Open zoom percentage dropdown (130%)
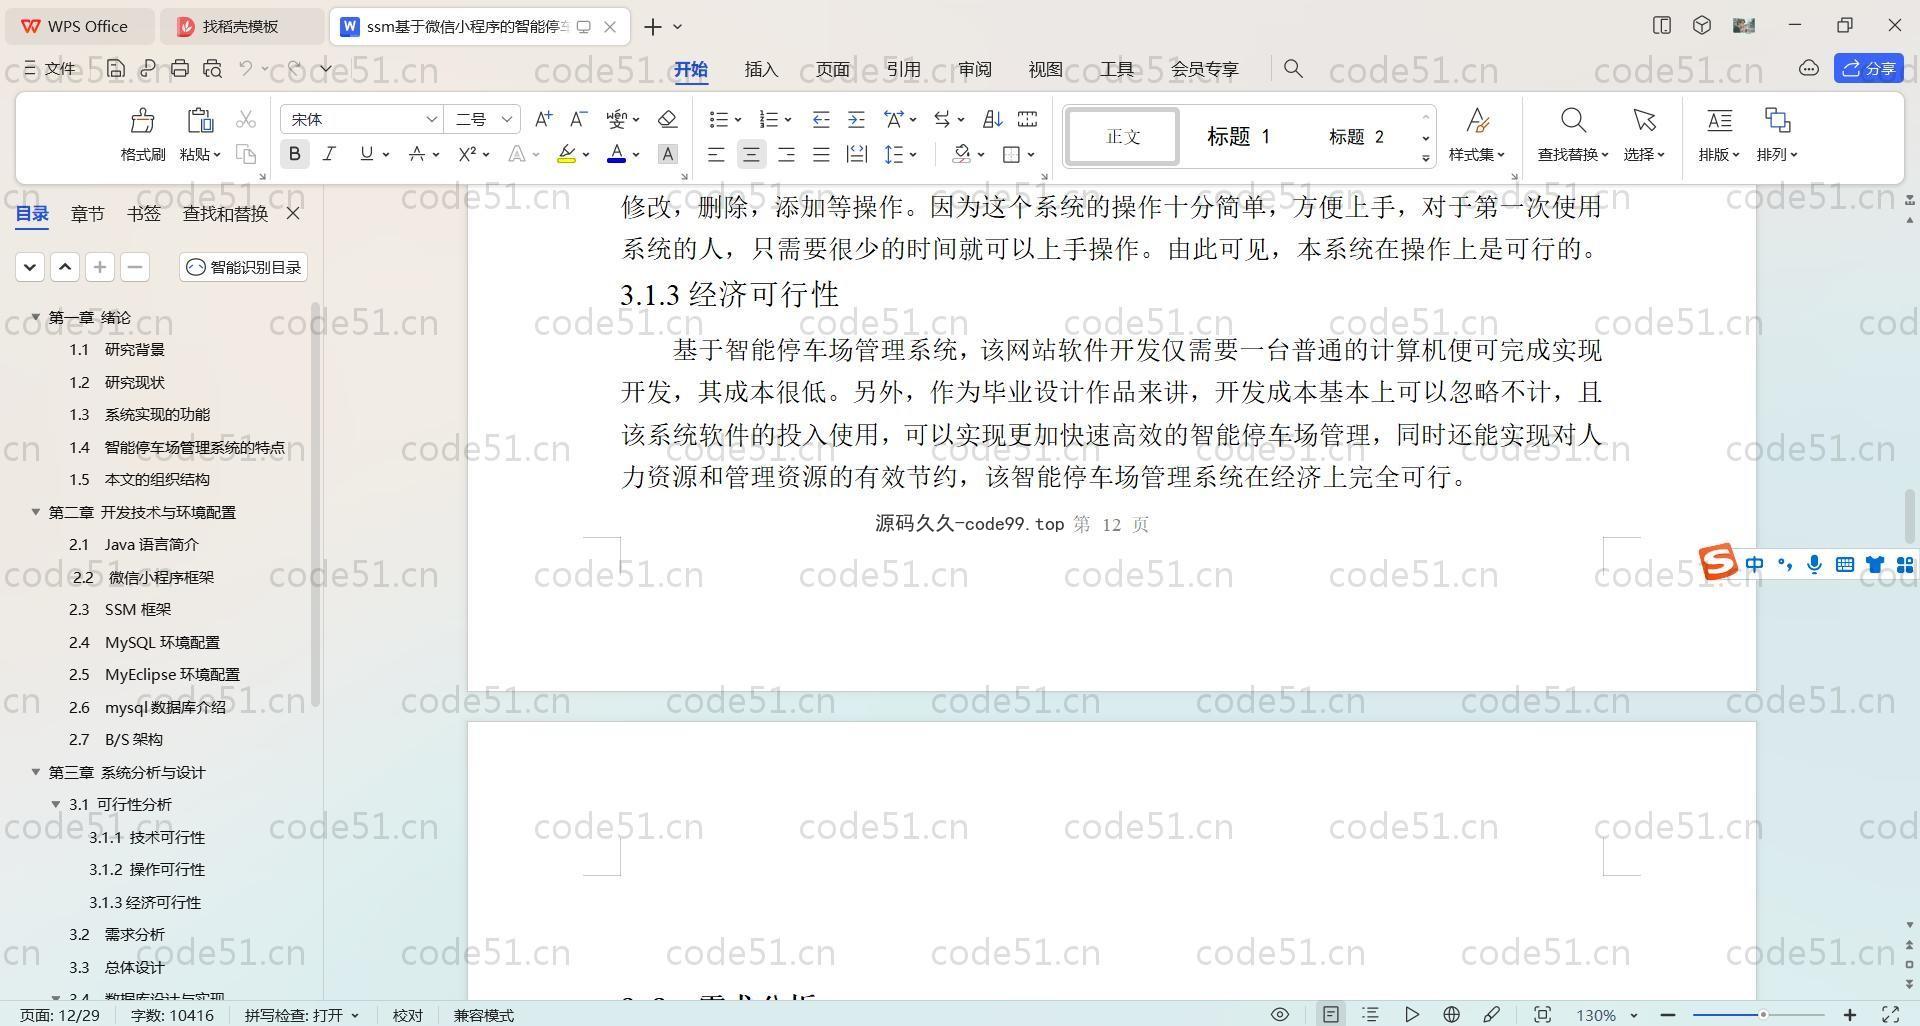This screenshot has height=1026, width=1920. [1633, 1015]
